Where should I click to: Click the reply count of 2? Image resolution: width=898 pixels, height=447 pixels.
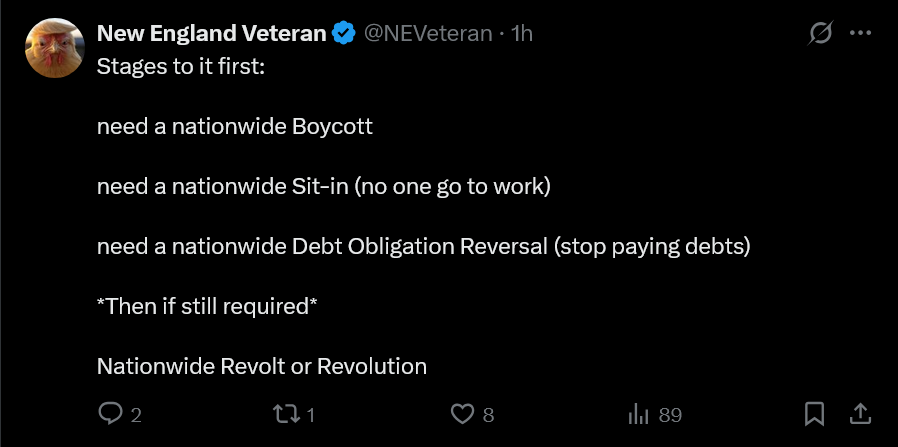136,414
